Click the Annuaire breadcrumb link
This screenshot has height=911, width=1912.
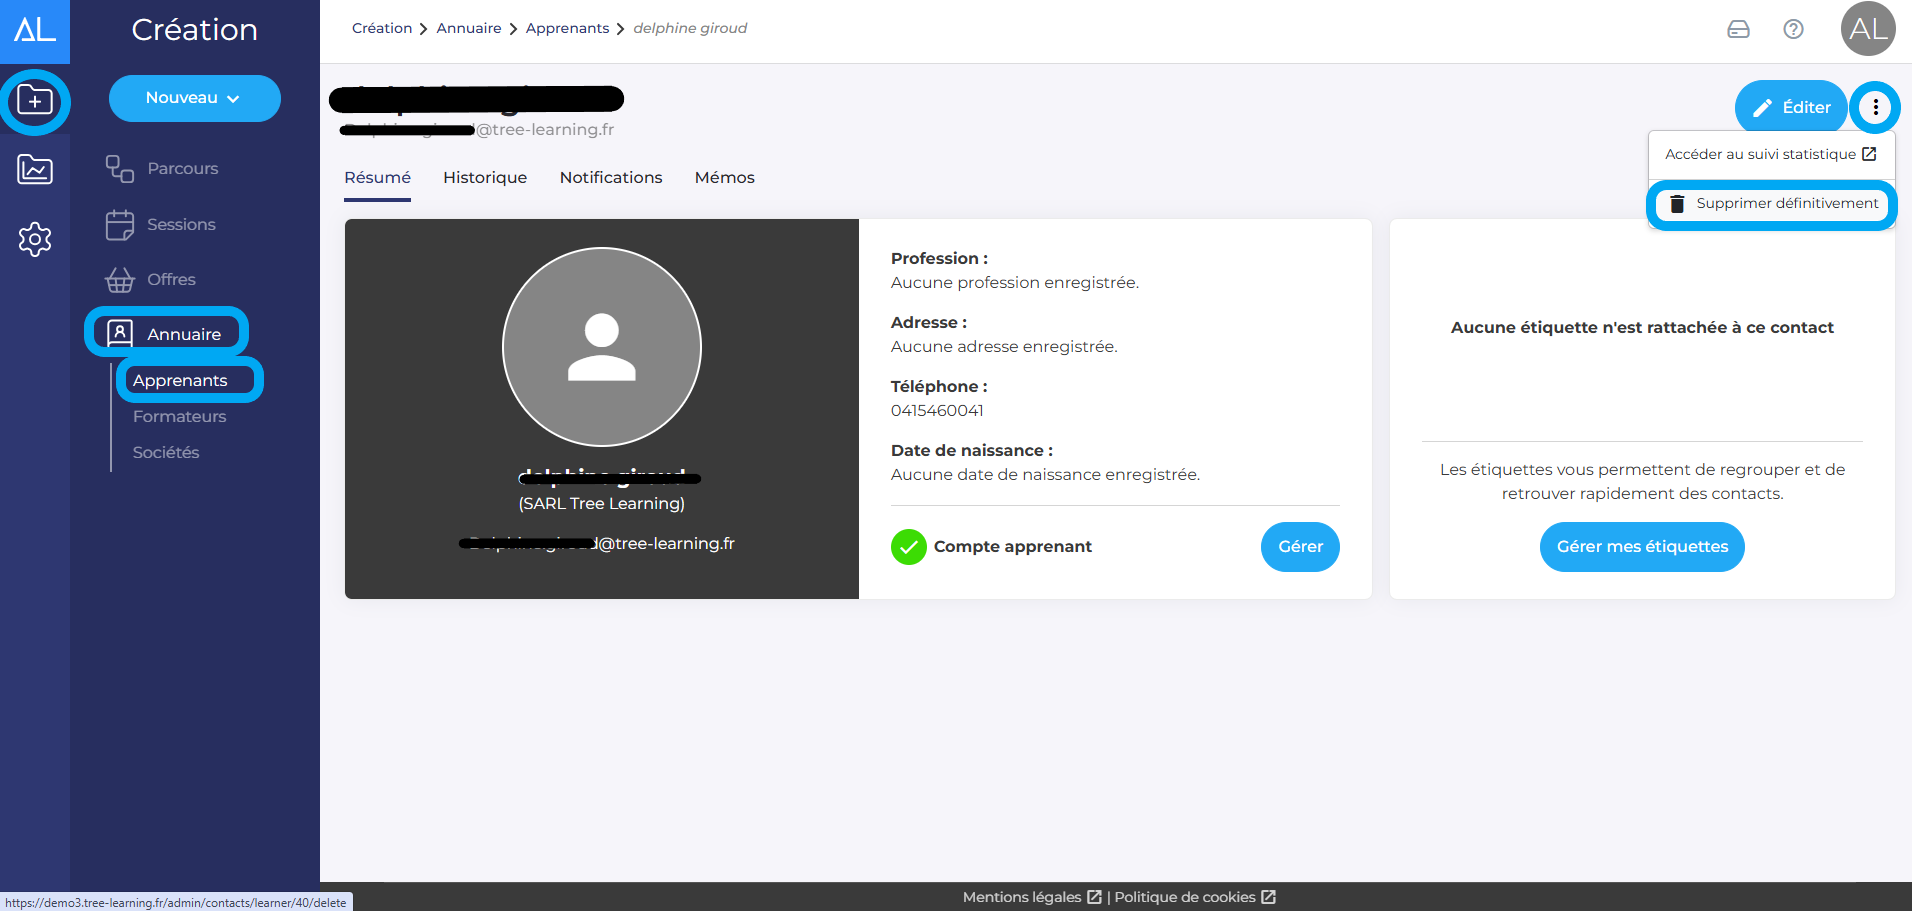click(x=469, y=29)
